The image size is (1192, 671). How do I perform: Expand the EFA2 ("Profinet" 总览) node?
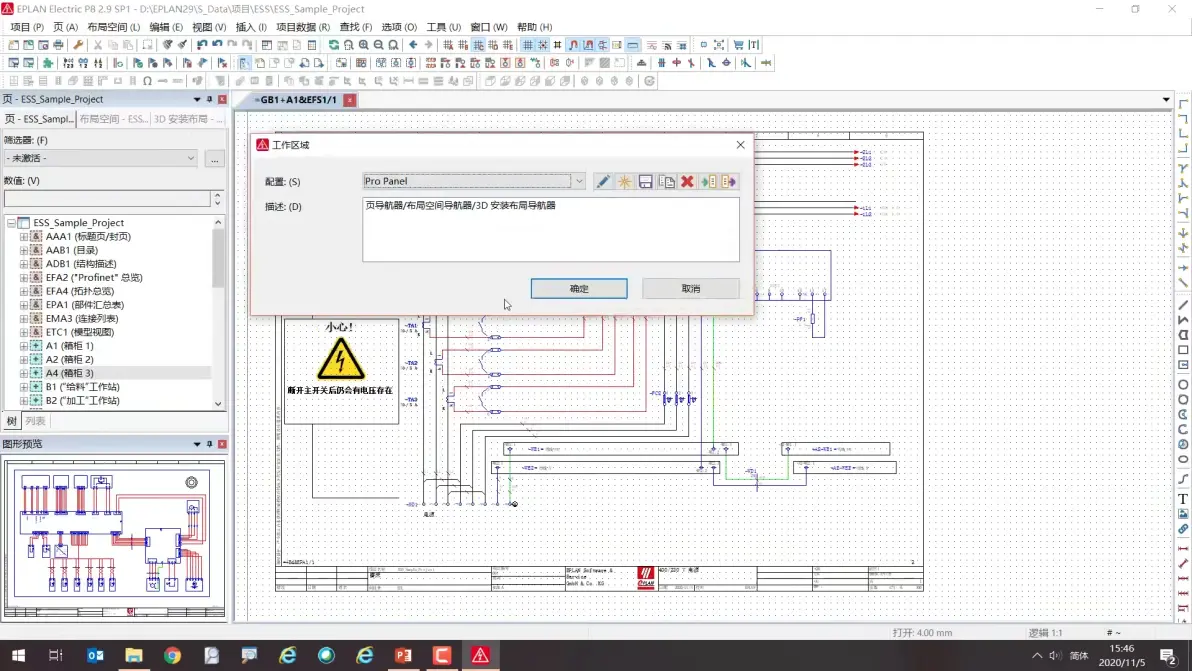coord(24,277)
